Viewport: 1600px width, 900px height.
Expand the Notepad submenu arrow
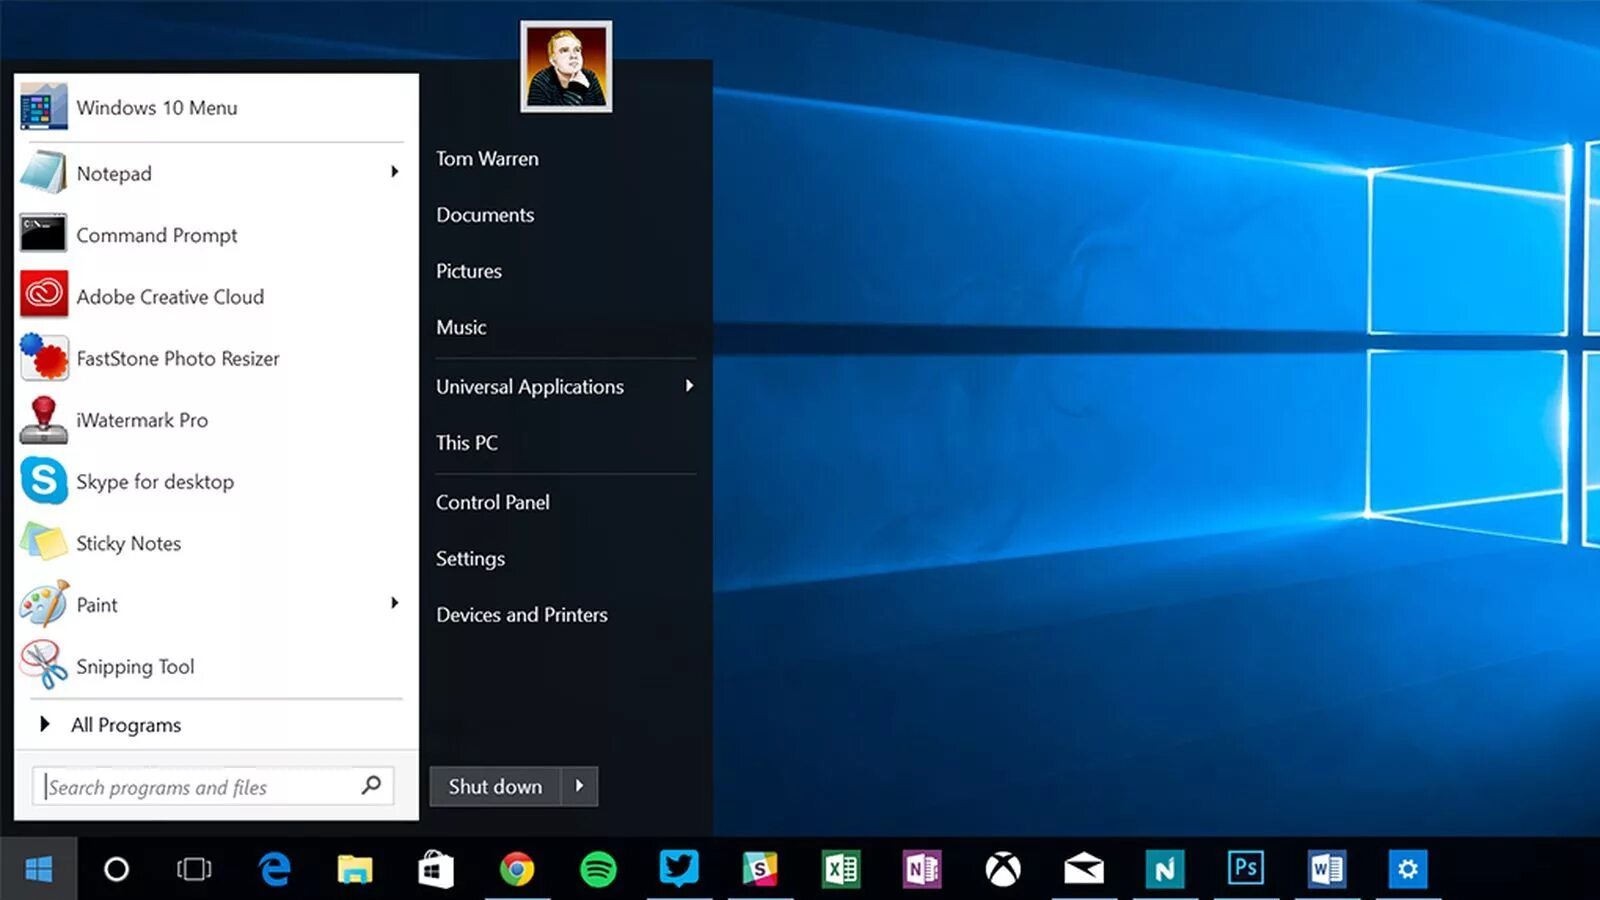395,172
